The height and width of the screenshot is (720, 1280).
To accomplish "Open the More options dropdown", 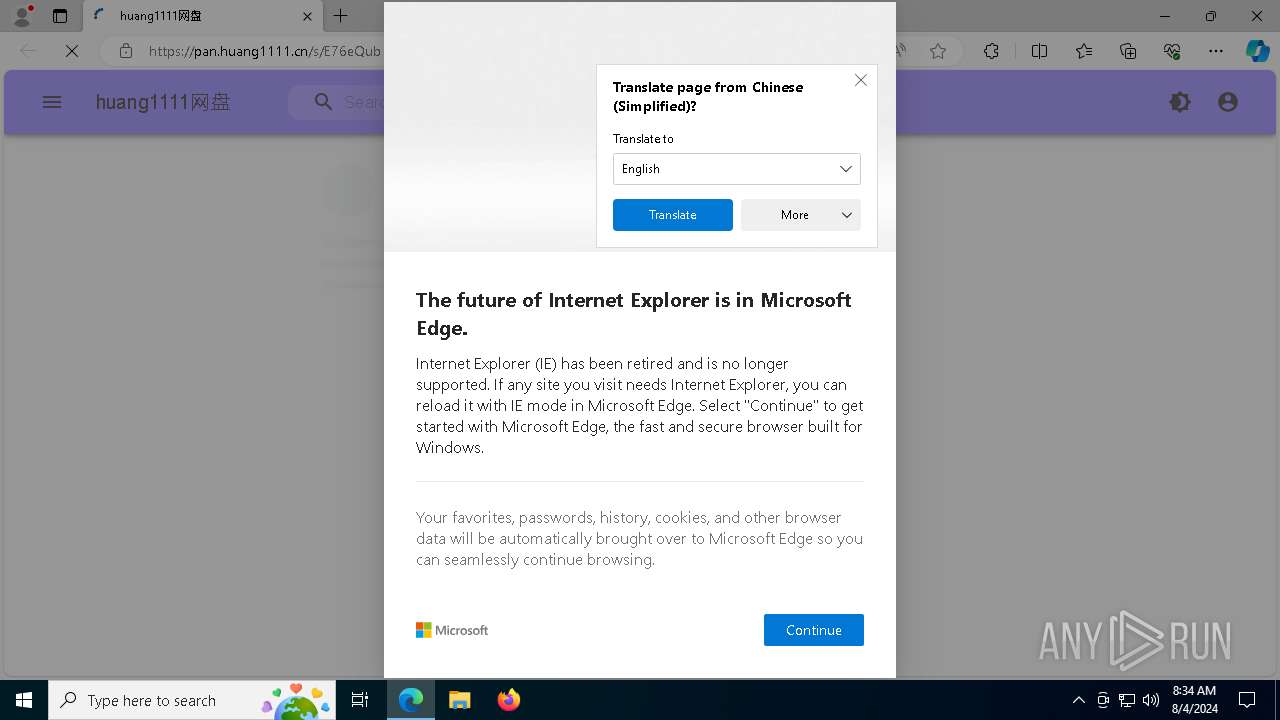I will tap(800, 215).
